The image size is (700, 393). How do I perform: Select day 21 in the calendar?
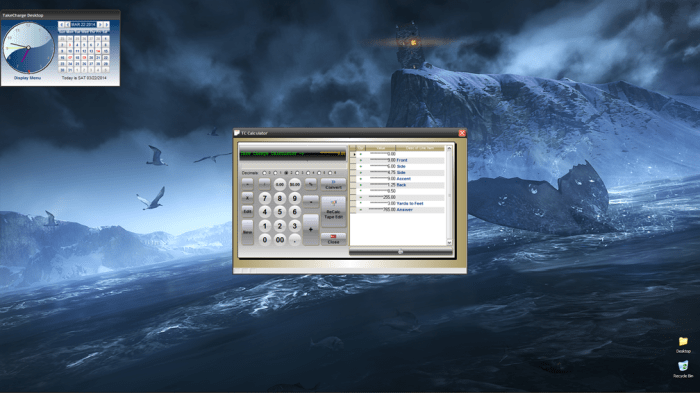[98, 58]
